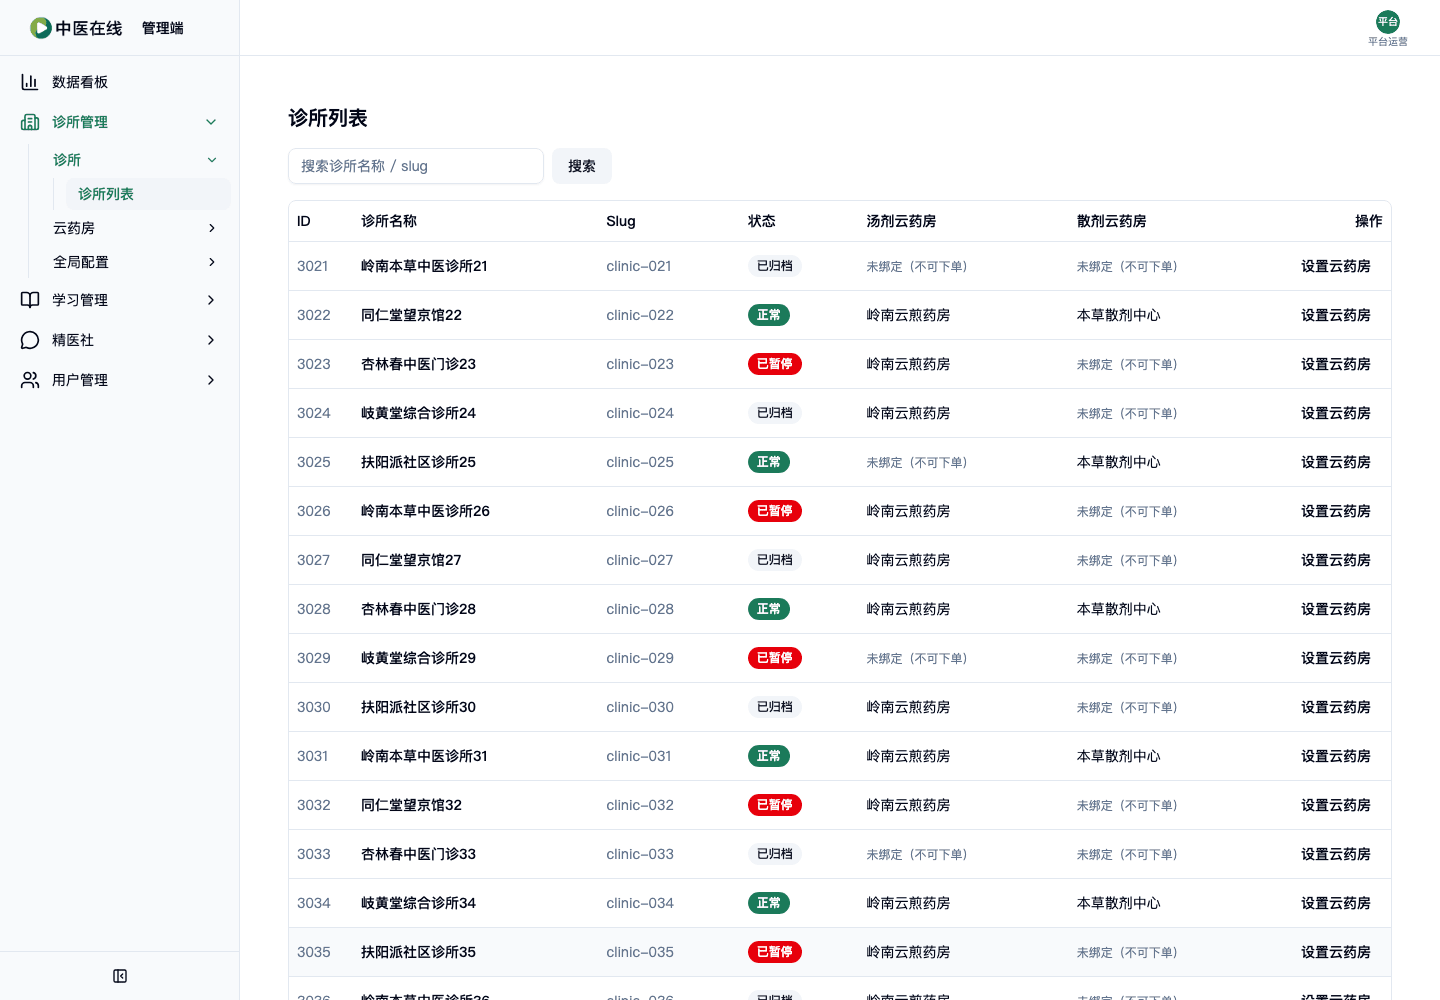
Task: Focus the 搜索诊所名称 / slug search field
Action: 416,166
